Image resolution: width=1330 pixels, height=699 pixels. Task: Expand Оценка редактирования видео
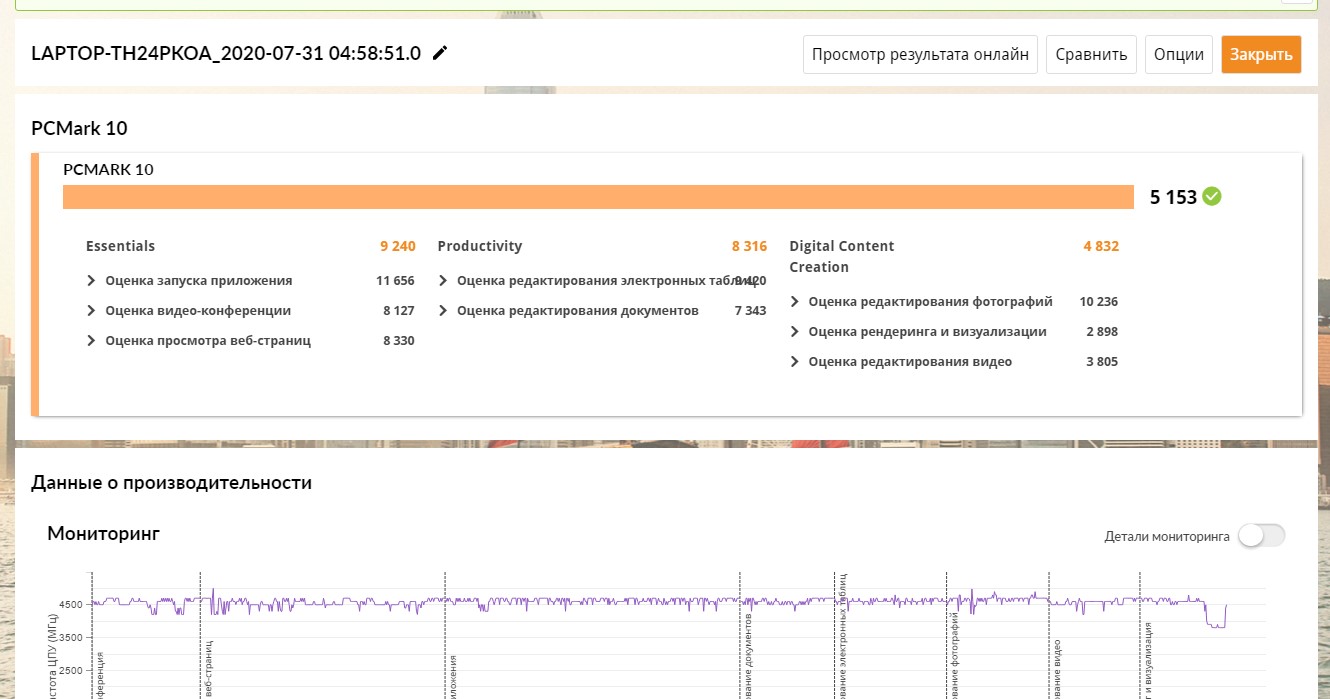click(795, 362)
